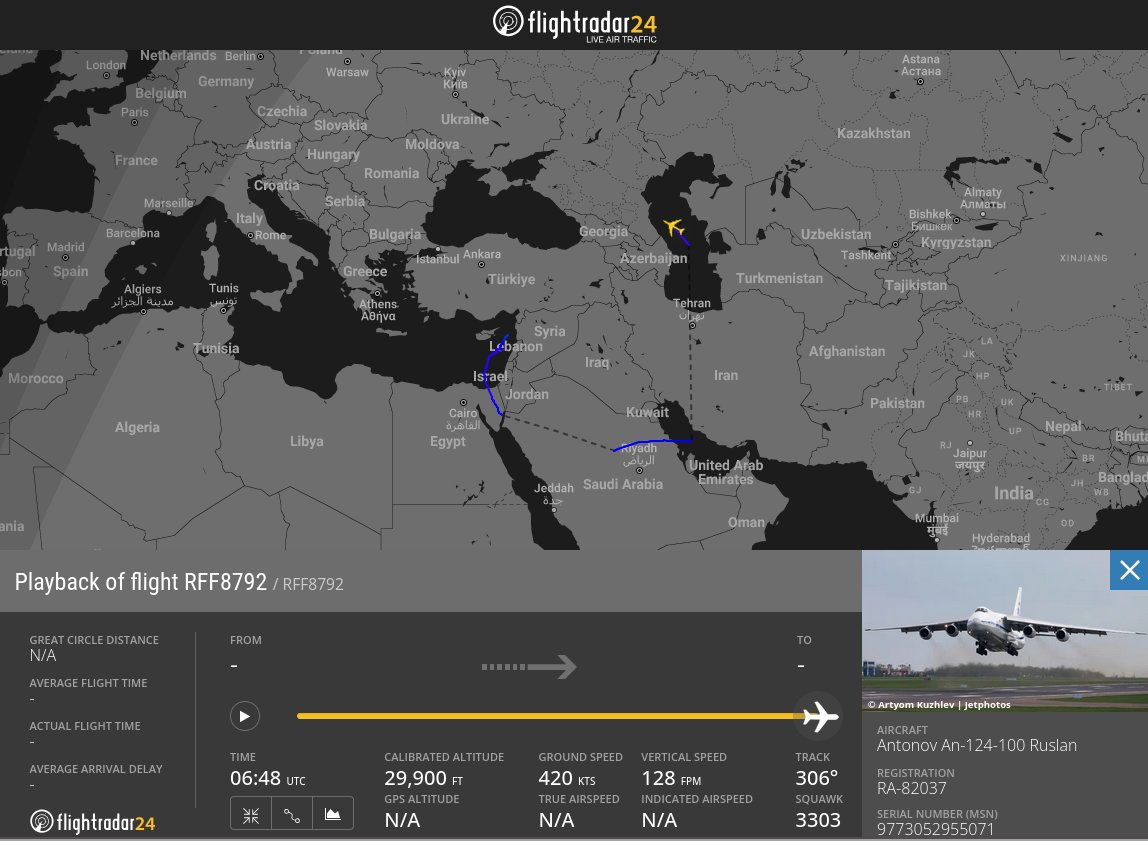Click the vertical speed 128 FPM value
Screen dimensions: 1148x841
pyautogui.click(x=671, y=778)
